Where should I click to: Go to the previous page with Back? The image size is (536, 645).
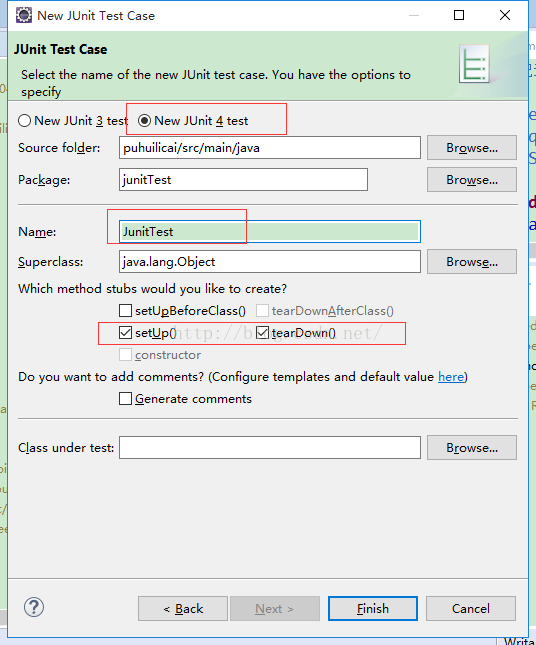point(183,608)
